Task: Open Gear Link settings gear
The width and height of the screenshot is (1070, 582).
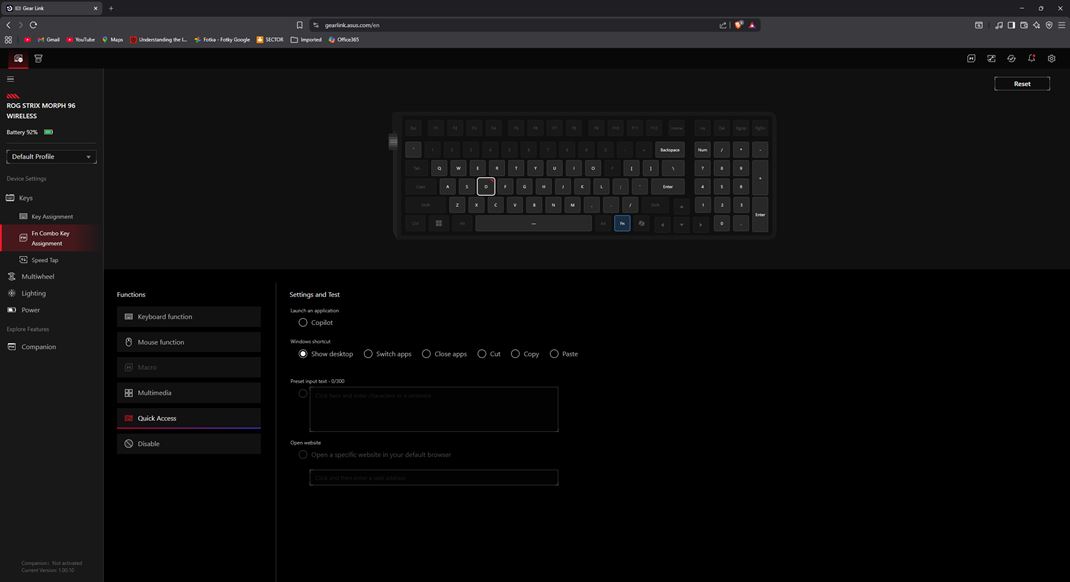Action: point(1052,59)
